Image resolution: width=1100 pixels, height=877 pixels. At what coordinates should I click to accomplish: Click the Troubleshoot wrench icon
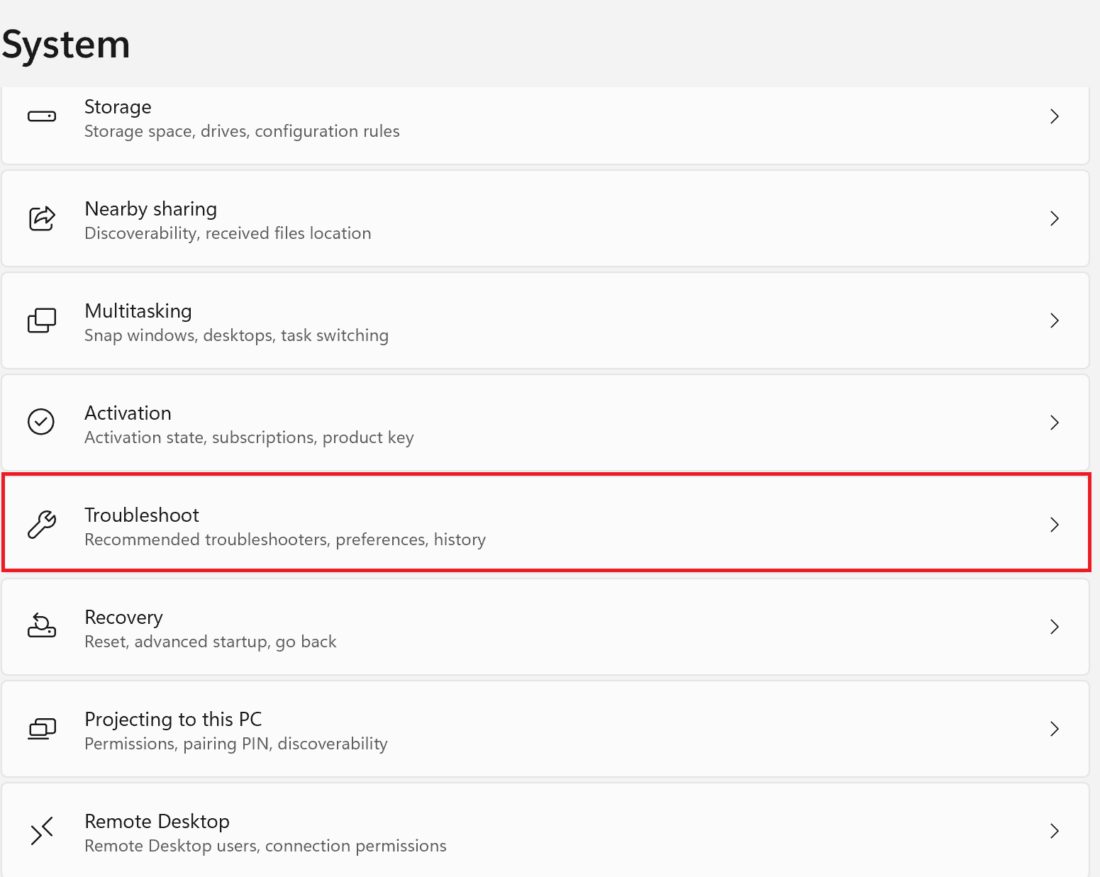tap(41, 525)
